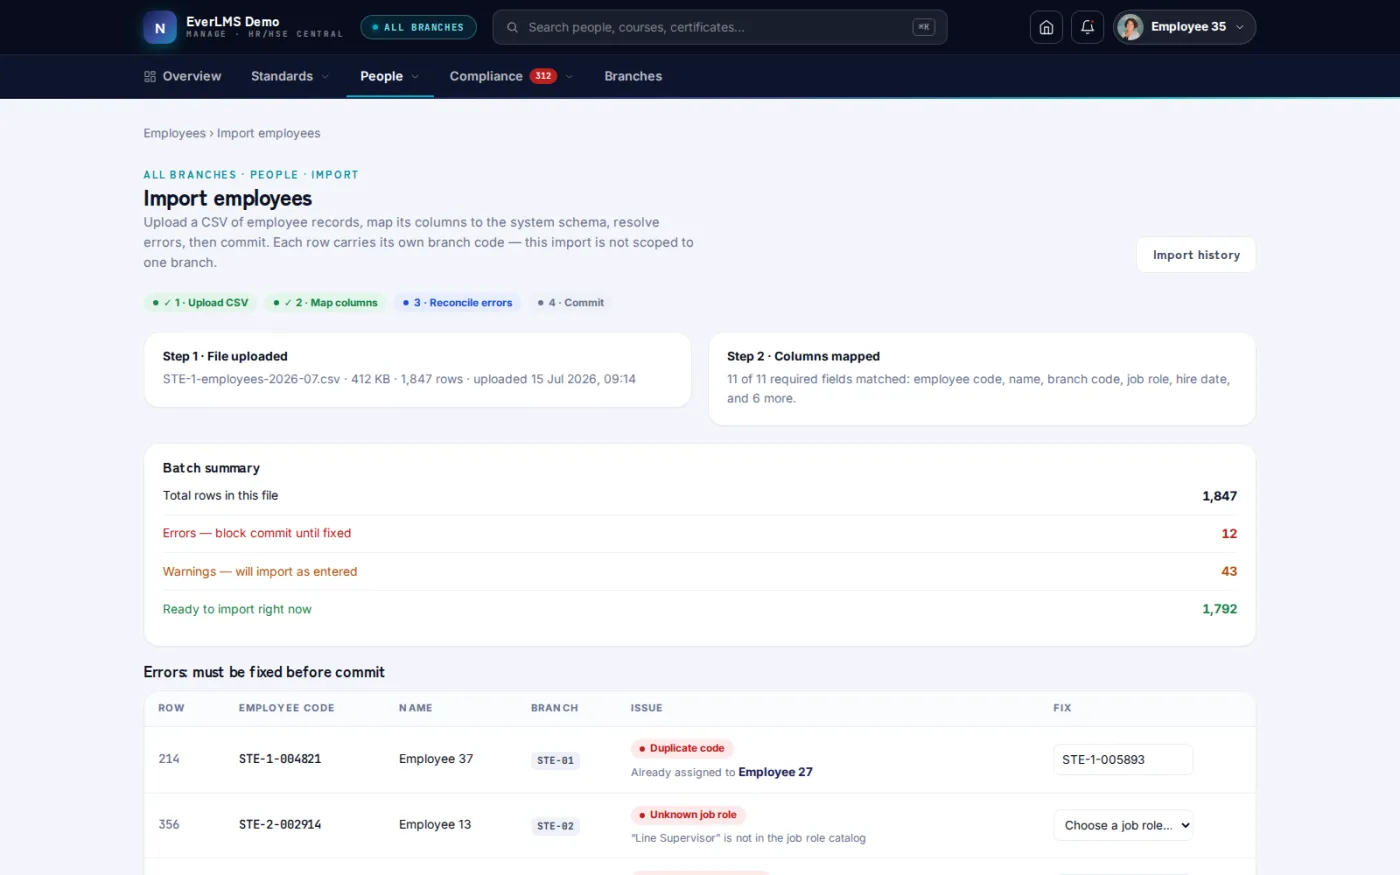Click 'Errors — block commit until fixed'

257,533
